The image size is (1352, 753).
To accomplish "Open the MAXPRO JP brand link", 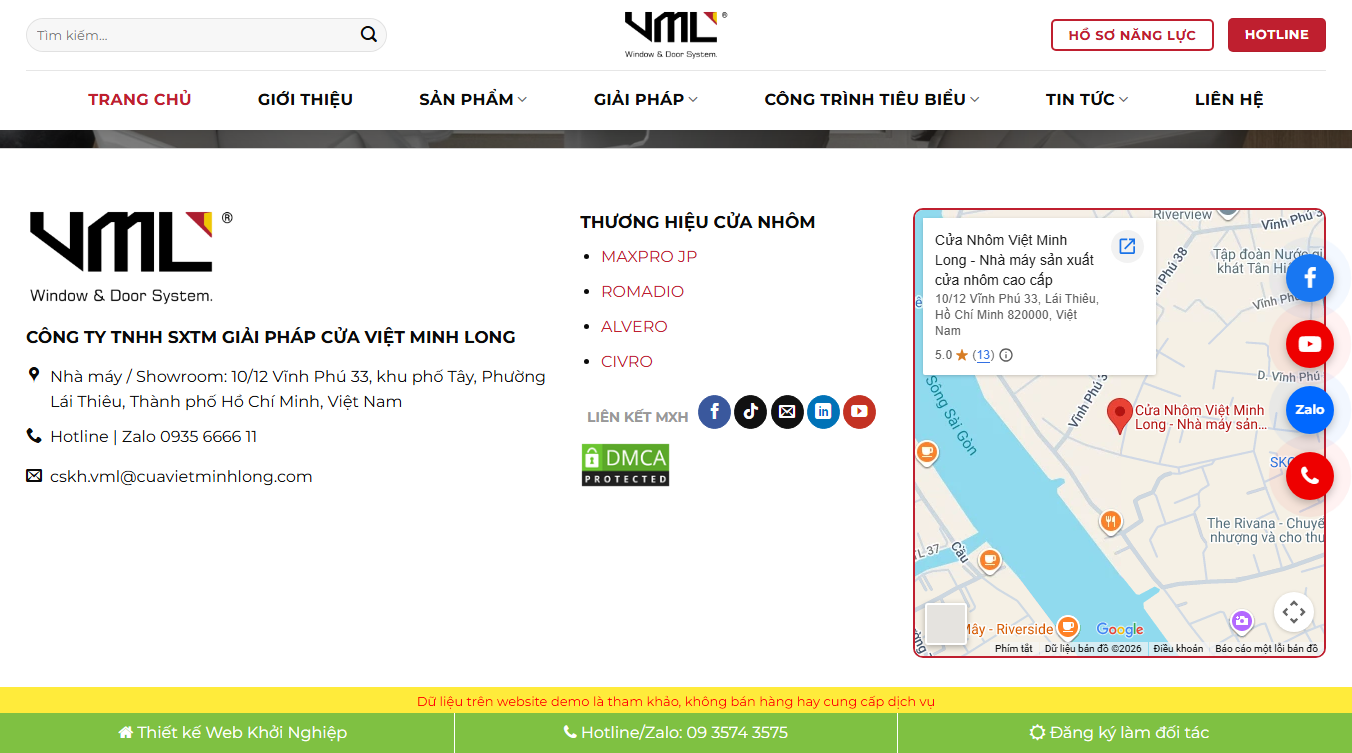I will (x=649, y=256).
